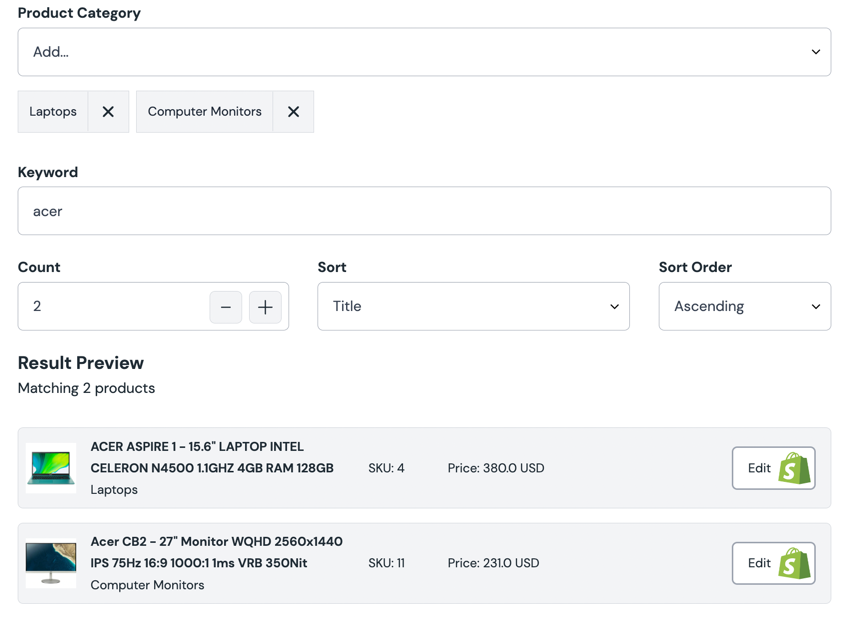Expand the Sort dropdown set to Title
Image resolution: width=845 pixels, height=617 pixels.
(x=473, y=306)
